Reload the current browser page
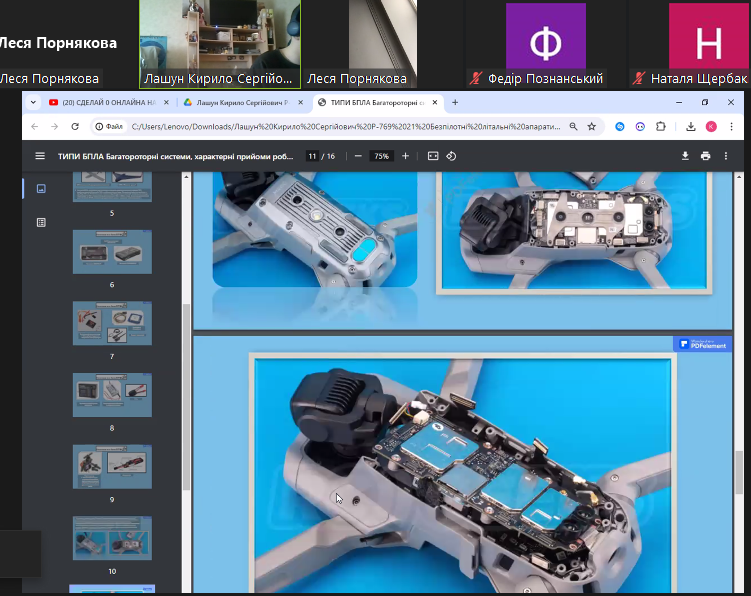The height and width of the screenshot is (596, 751). coord(75,126)
